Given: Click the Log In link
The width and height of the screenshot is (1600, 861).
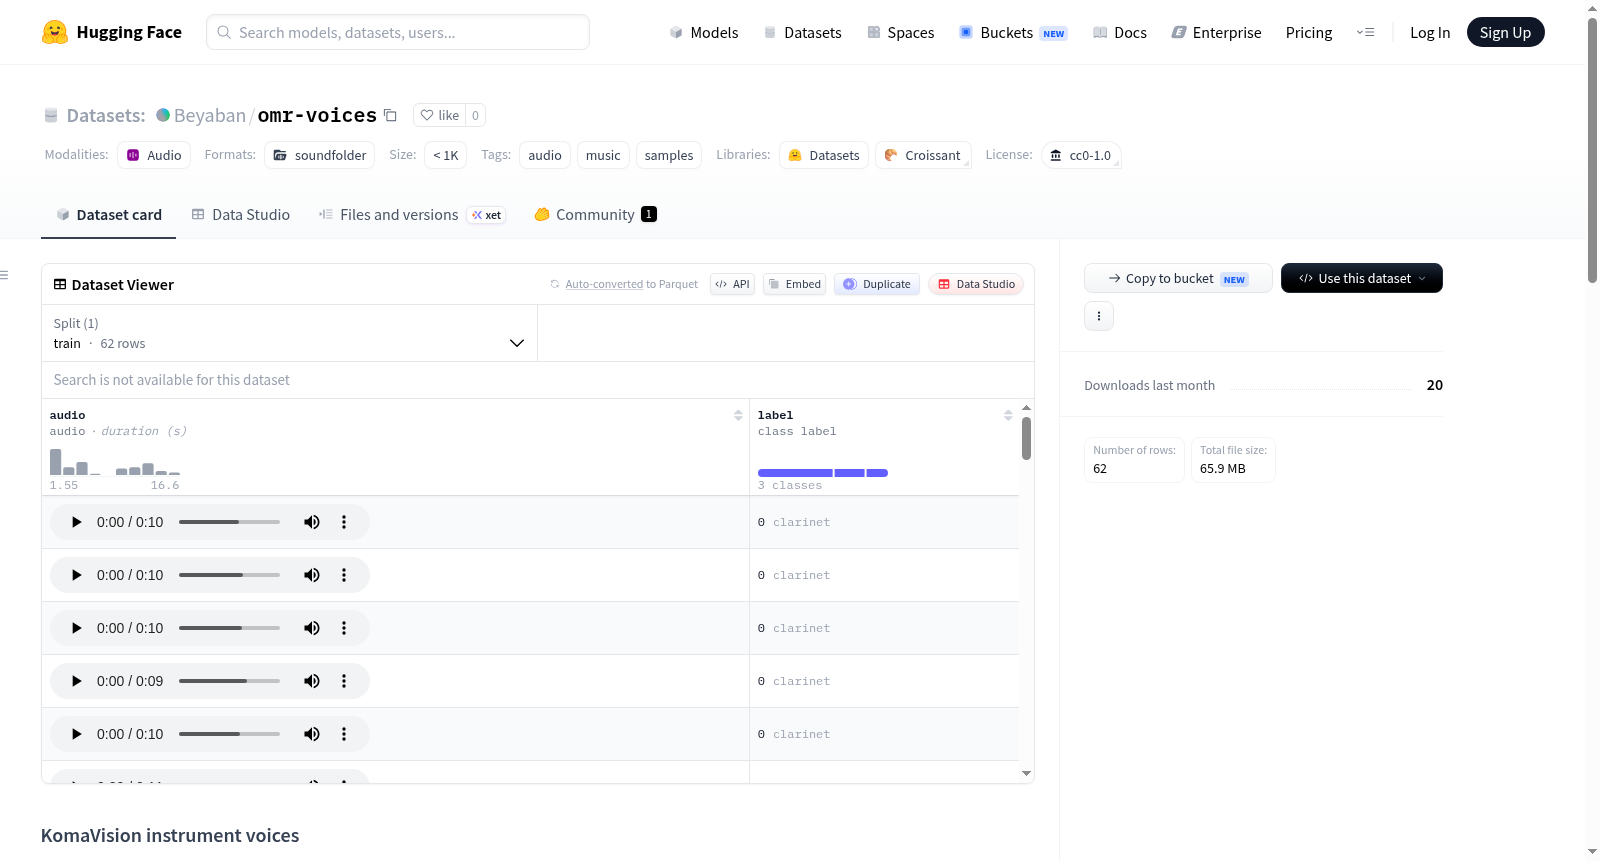Looking at the screenshot, I should tap(1430, 33).
